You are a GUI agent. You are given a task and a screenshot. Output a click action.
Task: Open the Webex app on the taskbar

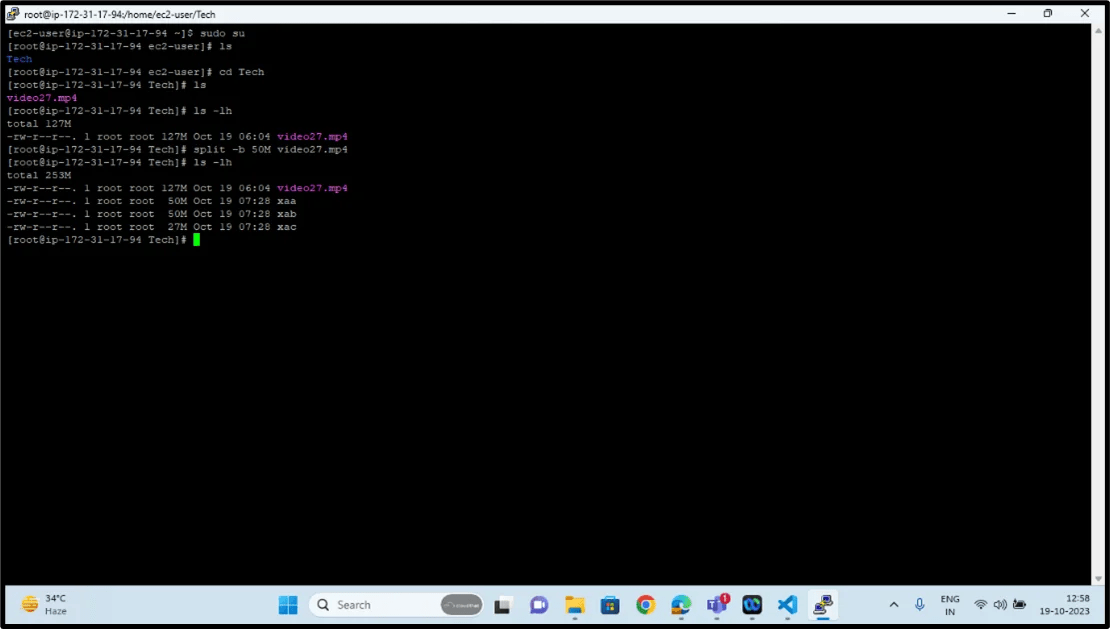point(752,605)
